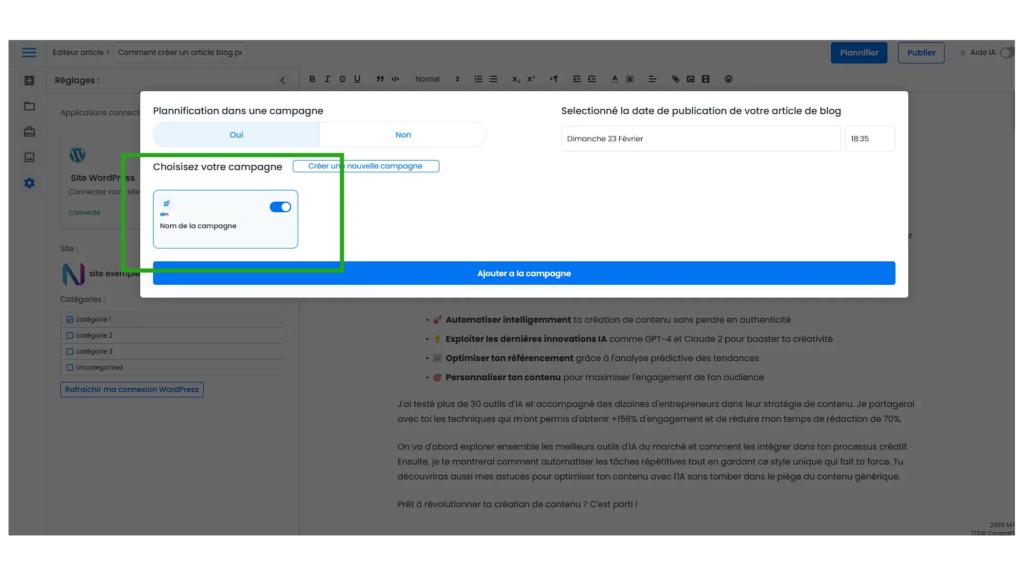
Task: Apply subscript formatting
Action: (516, 79)
